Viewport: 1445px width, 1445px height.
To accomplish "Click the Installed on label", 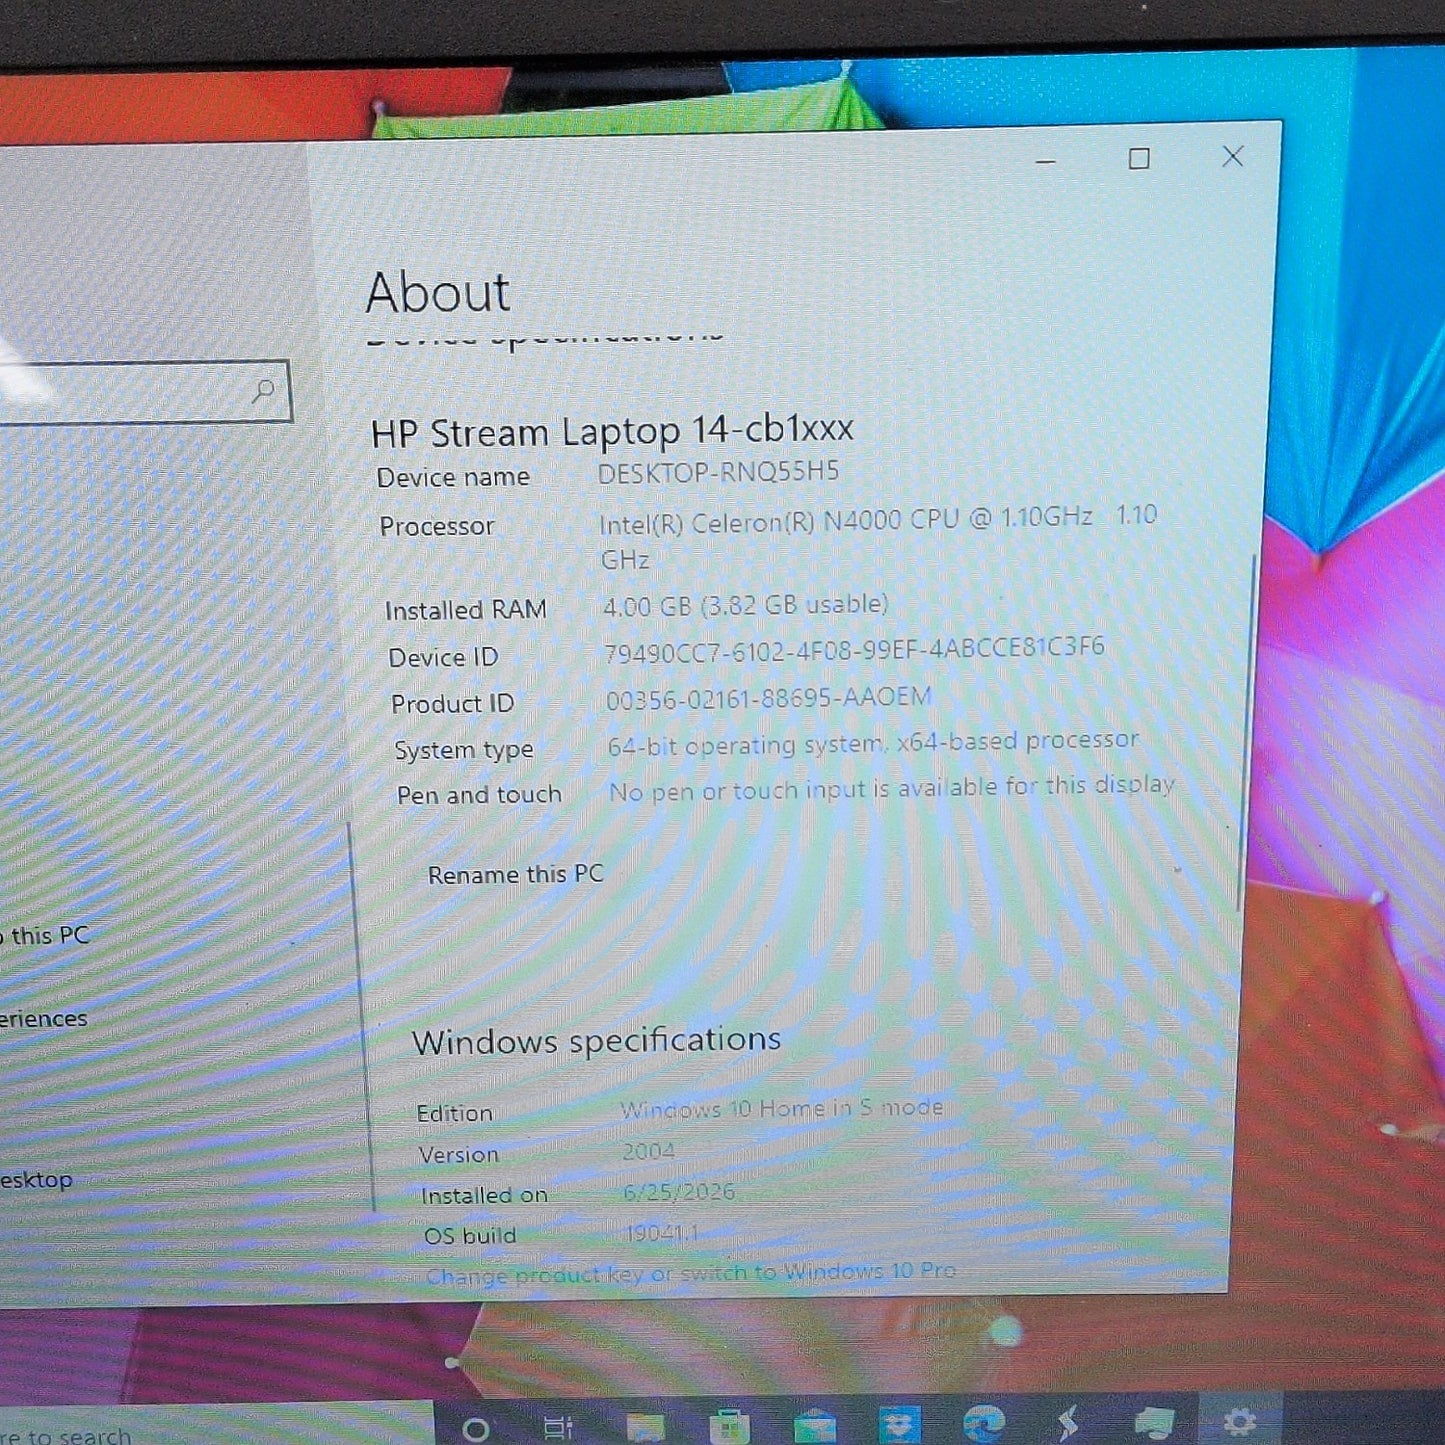I will click(484, 1195).
